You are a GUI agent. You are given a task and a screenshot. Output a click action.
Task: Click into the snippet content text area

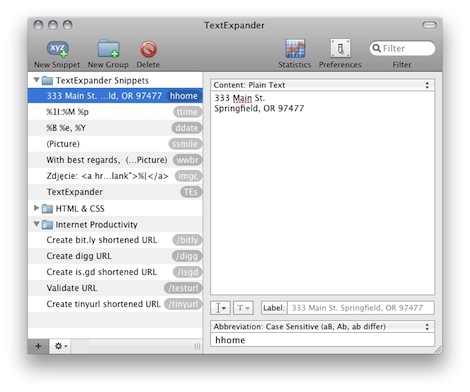pyautogui.click(x=322, y=193)
